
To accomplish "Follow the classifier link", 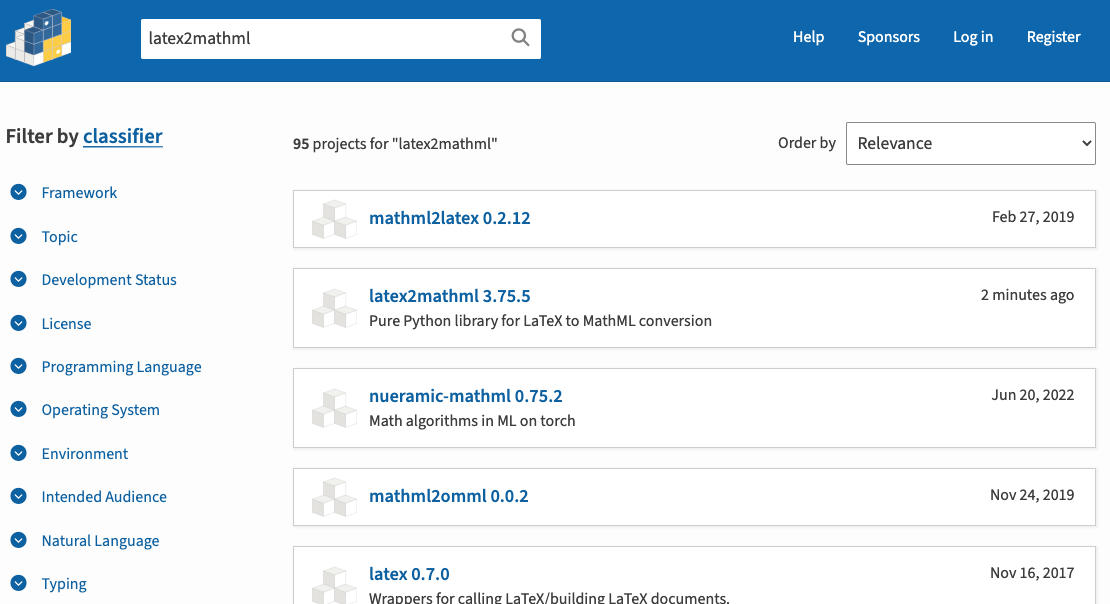I will 122,136.
